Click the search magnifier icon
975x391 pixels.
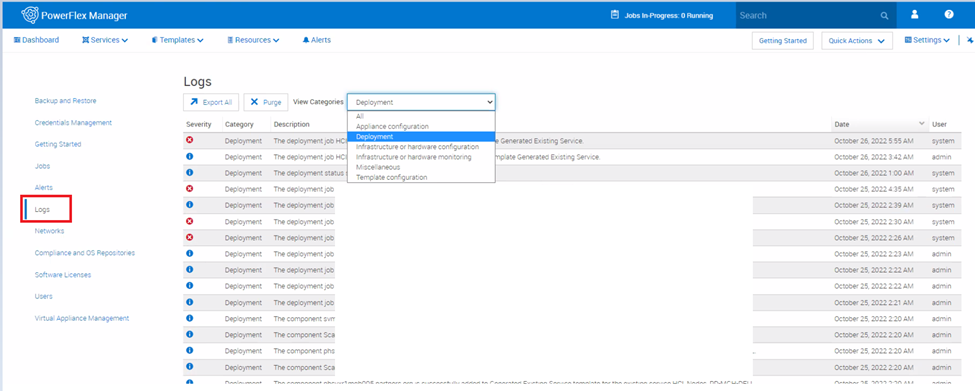tap(884, 16)
